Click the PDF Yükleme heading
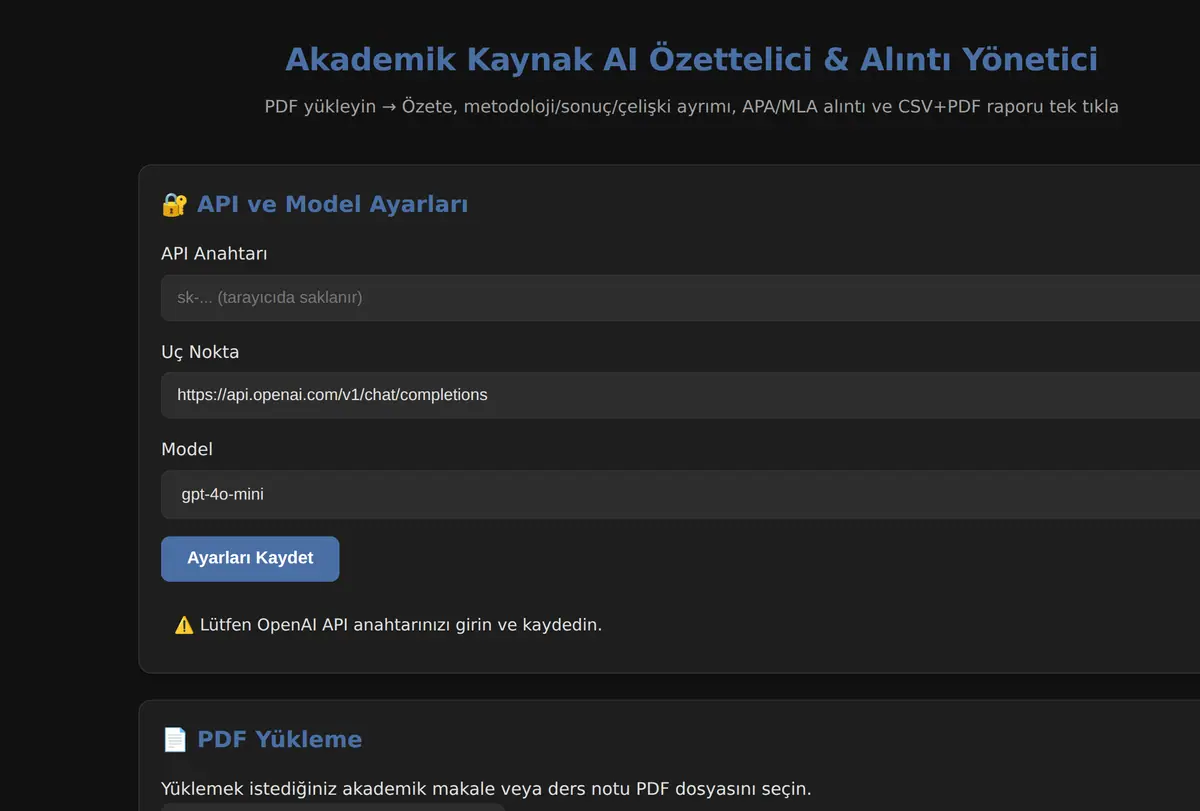Image resolution: width=1200 pixels, height=811 pixels. pyautogui.click(x=279, y=740)
